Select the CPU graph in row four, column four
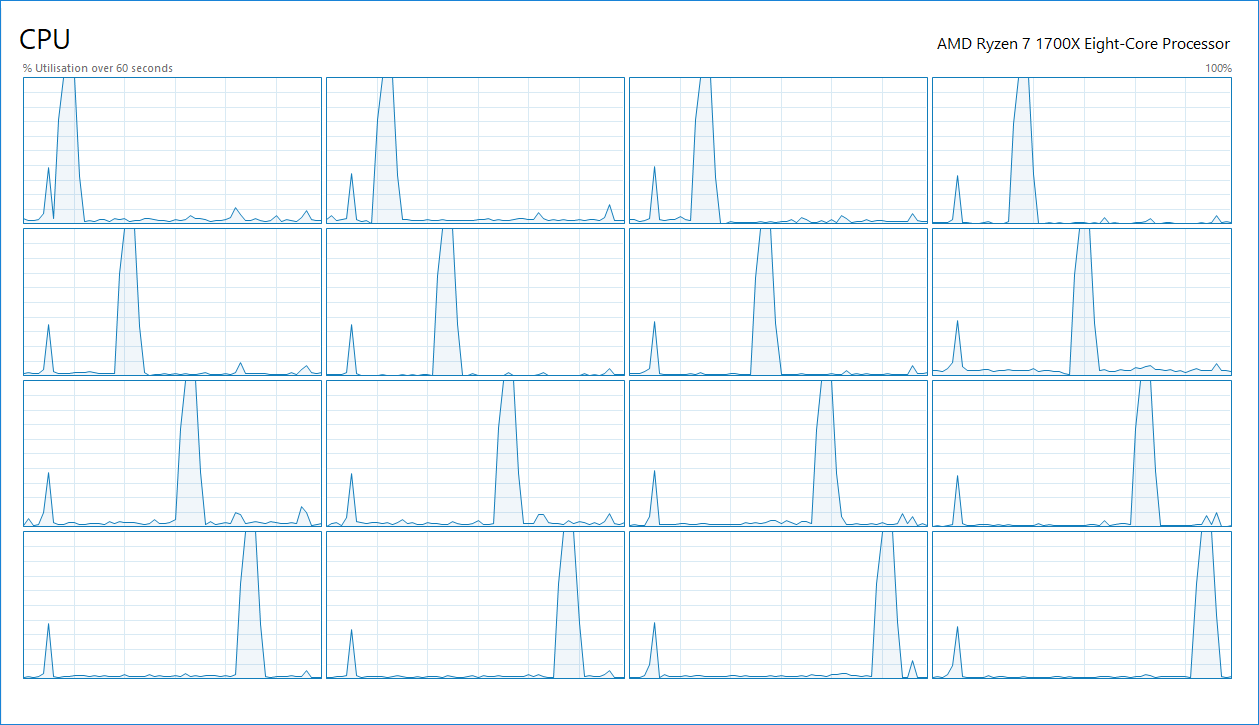 (x=1082, y=605)
